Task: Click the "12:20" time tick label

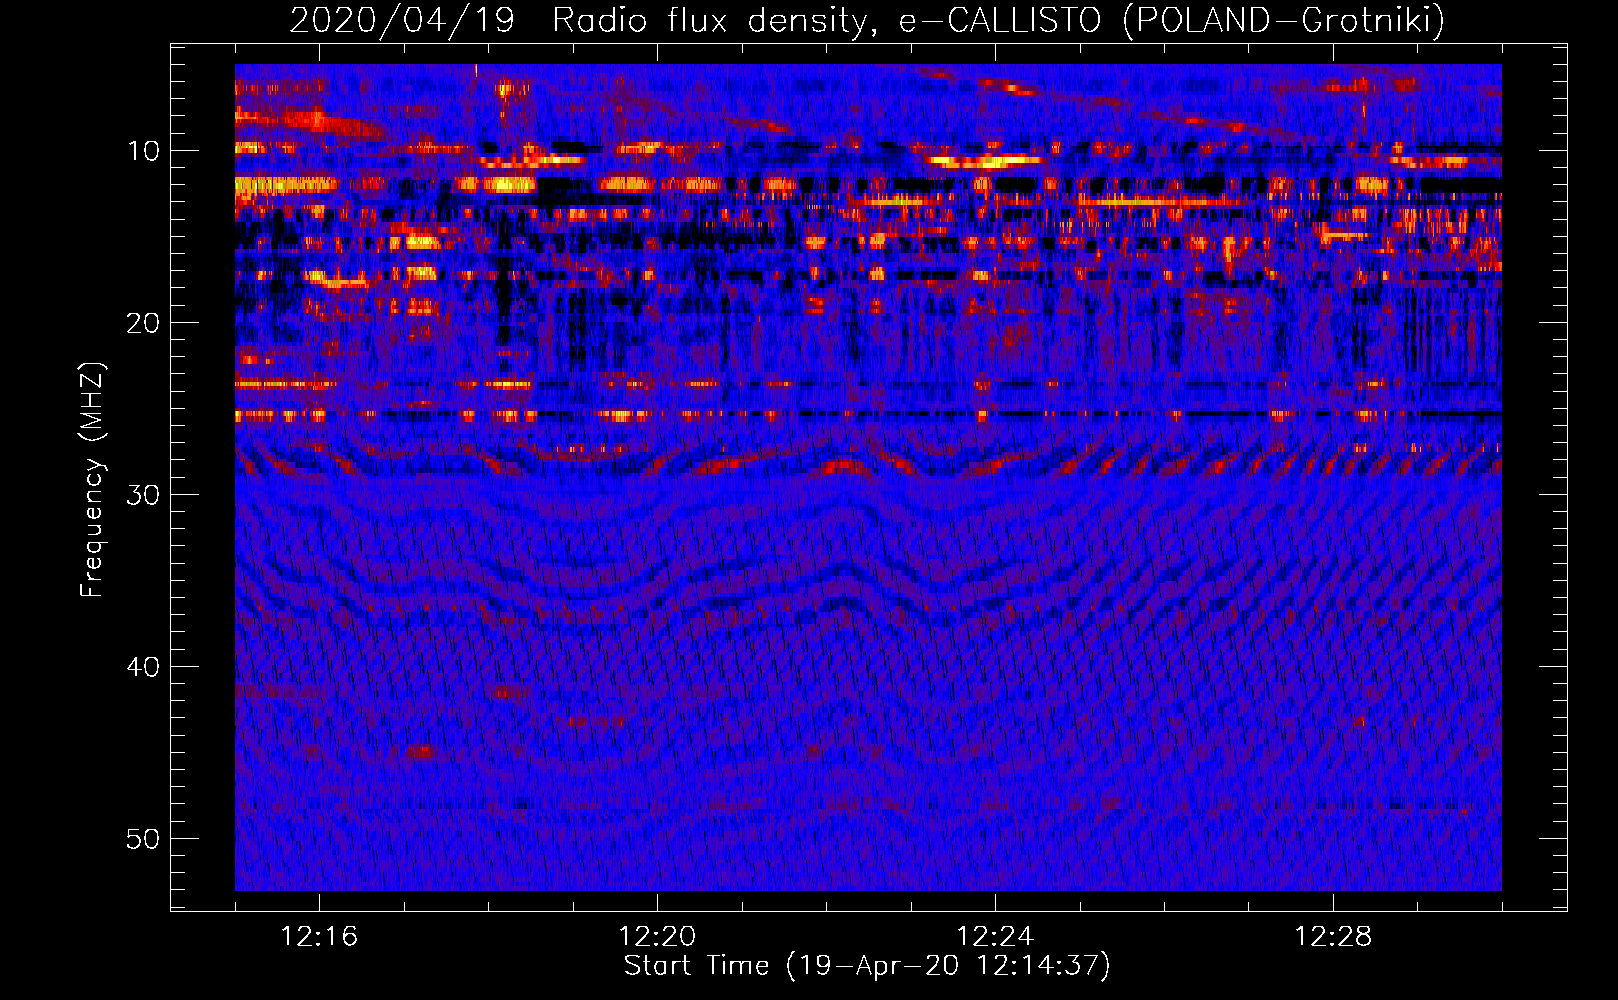Action: point(657,937)
